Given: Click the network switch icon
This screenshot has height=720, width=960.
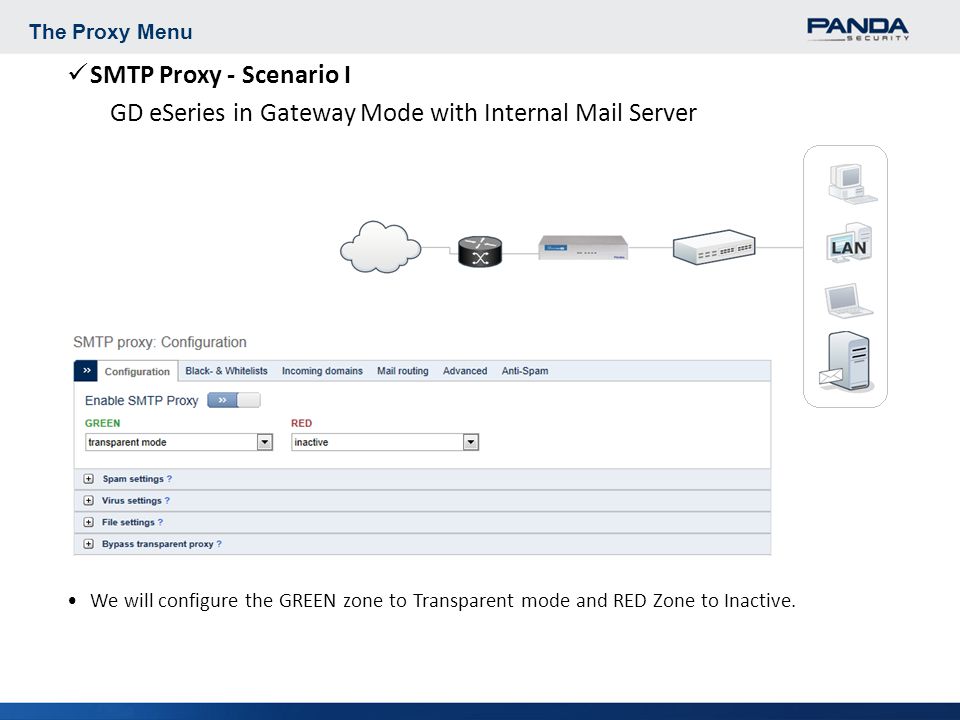Looking at the screenshot, I should [x=714, y=247].
